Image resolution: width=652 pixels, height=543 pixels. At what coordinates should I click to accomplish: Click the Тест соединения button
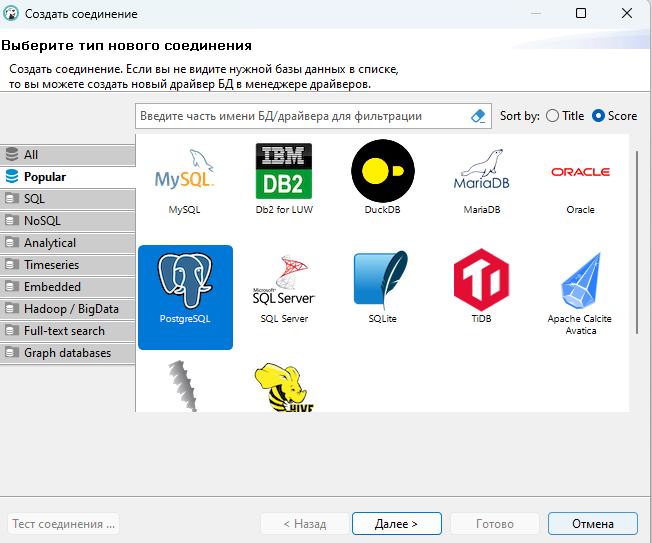(64, 523)
